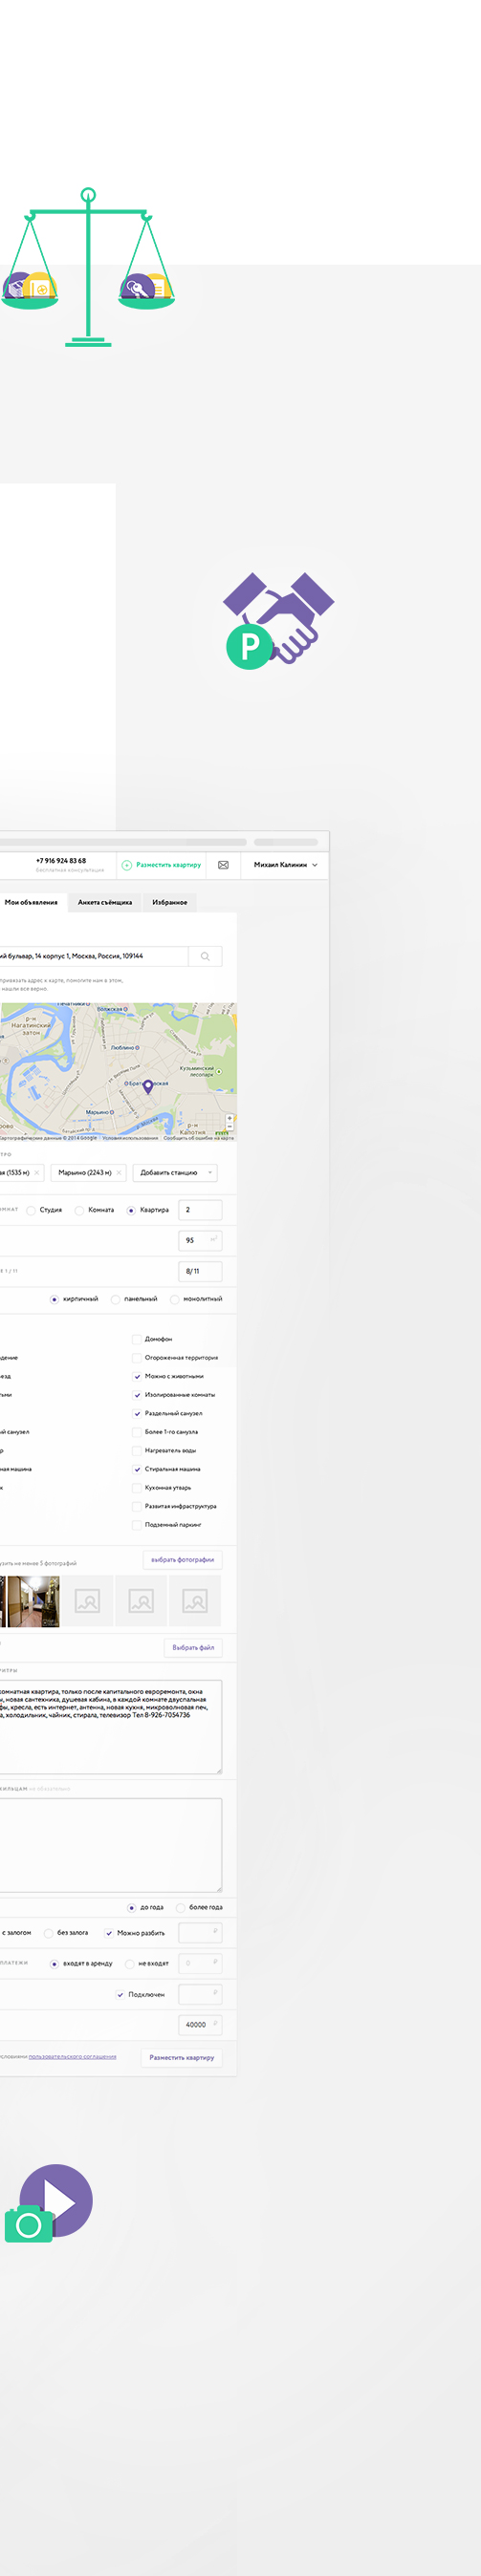The image size is (481, 2576).
Task: Open the mail envelope icon in header
Action: click(x=223, y=865)
